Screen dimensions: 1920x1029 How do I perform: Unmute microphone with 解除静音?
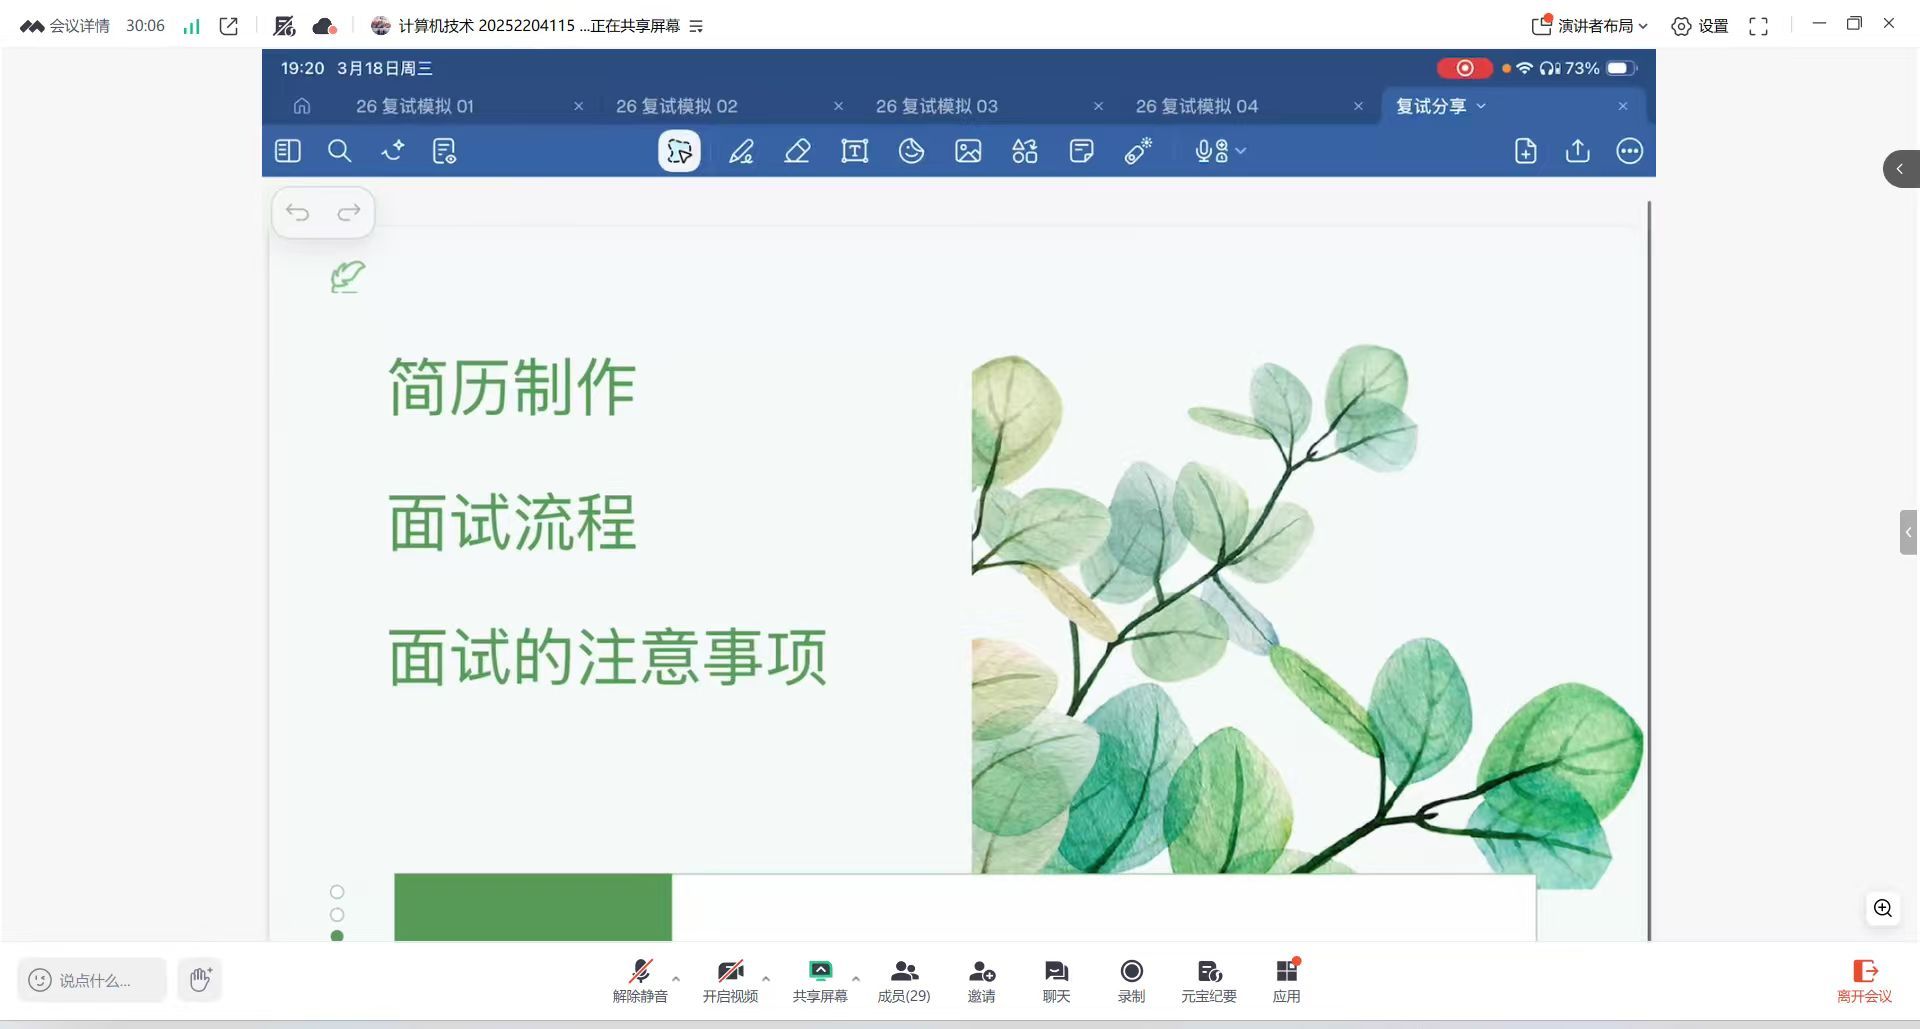click(640, 980)
